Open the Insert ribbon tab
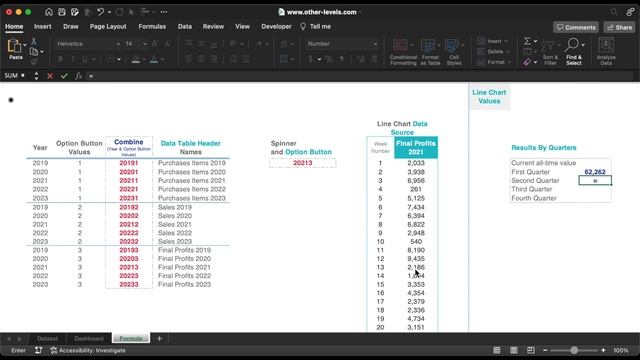Viewport: 640px width, 360px height. click(42, 27)
